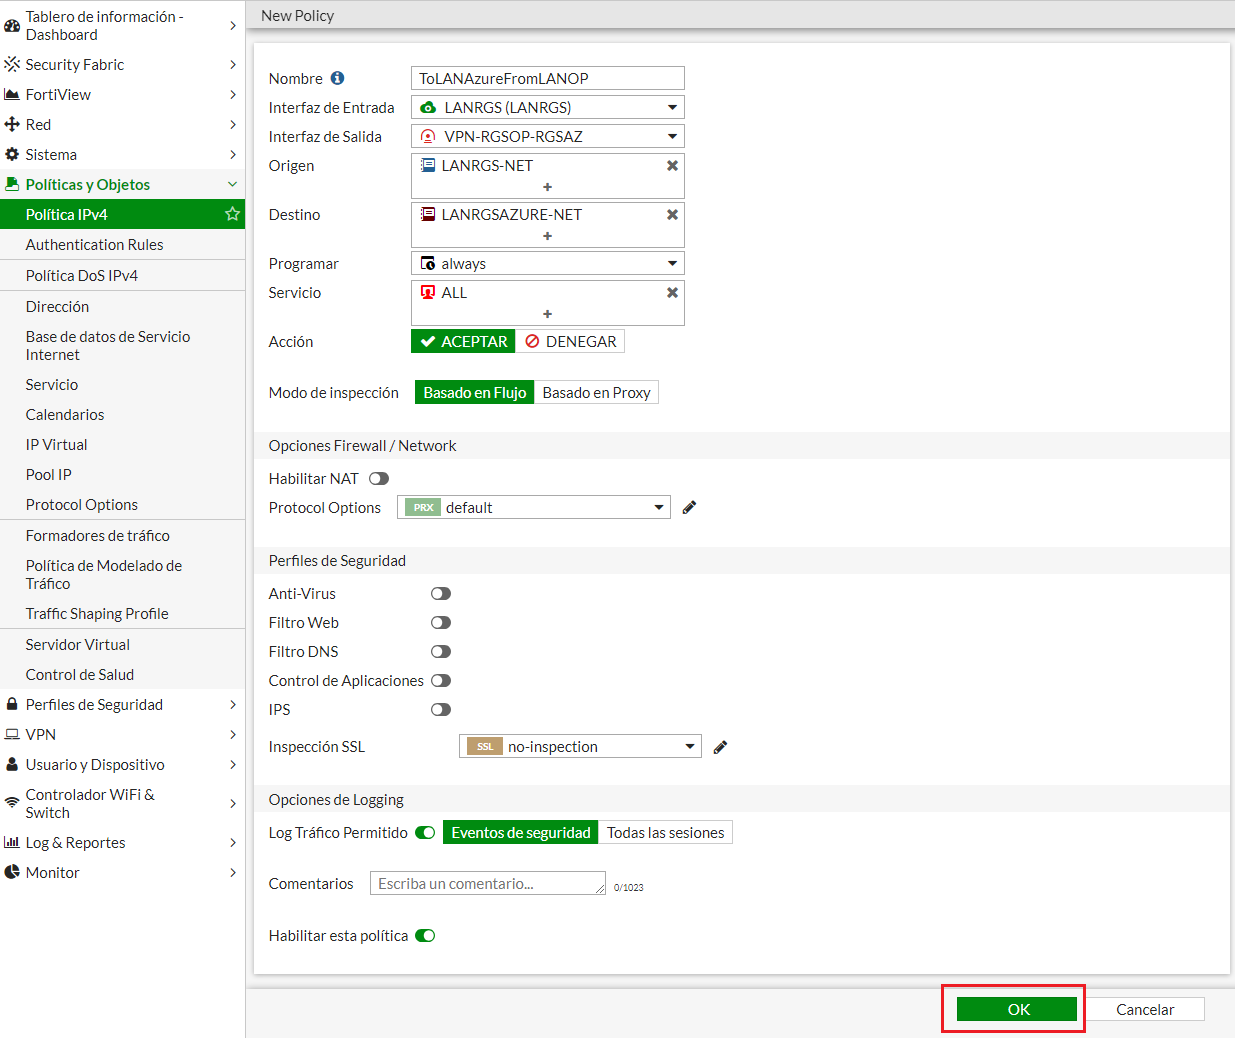This screenshot has width=1235, height=1038.
Task: Remove the ALL service with the X icon
Action: click(672, 292)
